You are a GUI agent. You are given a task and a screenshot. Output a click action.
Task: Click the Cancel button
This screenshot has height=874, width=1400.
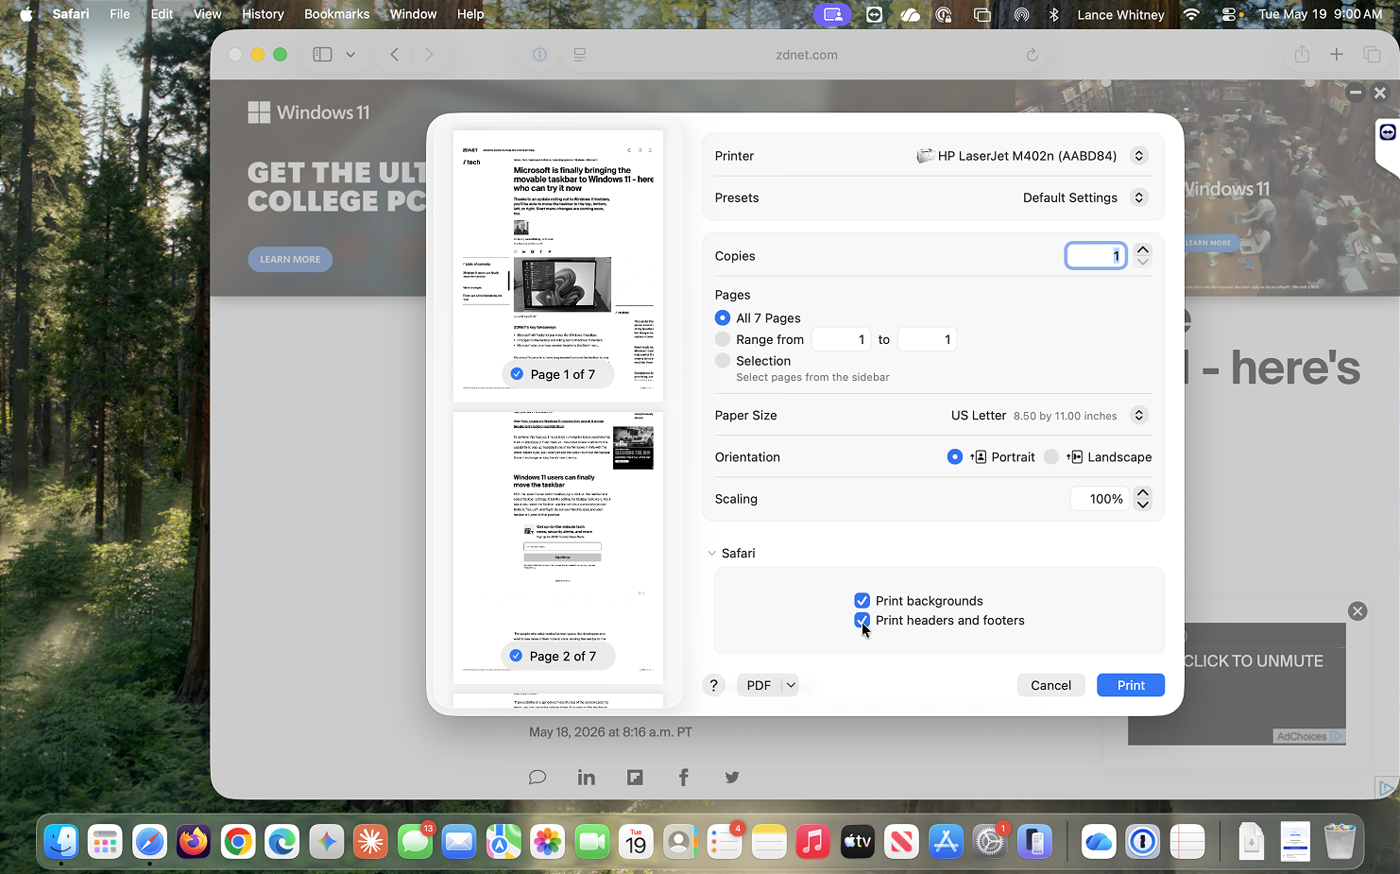1051,685
